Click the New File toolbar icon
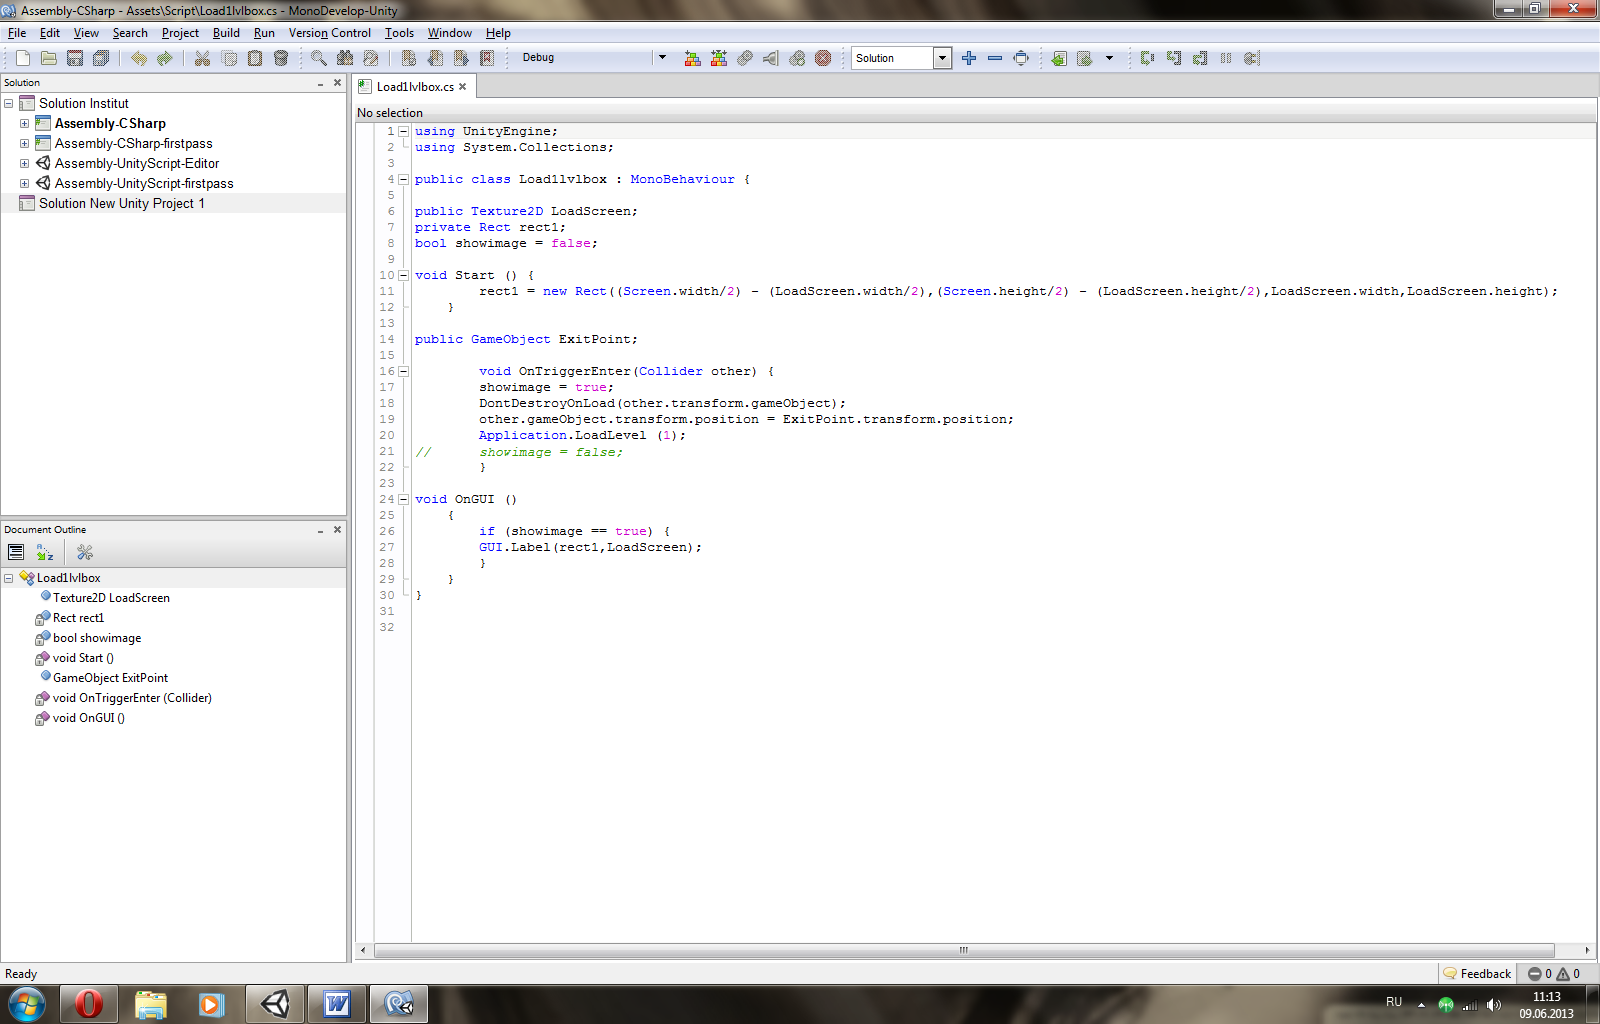Viewport: 1600px width, 1024px height. (23, 58)
